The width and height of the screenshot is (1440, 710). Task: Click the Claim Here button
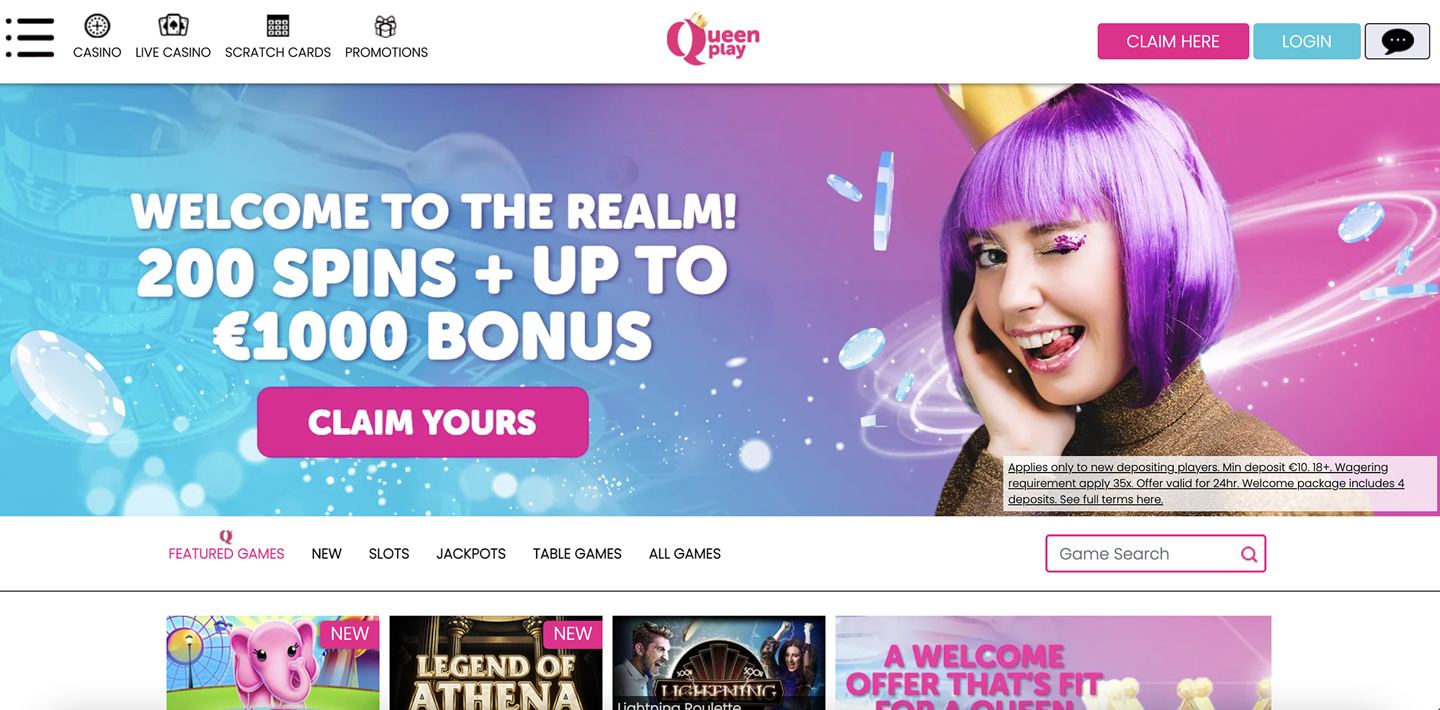click(1173, 41)
